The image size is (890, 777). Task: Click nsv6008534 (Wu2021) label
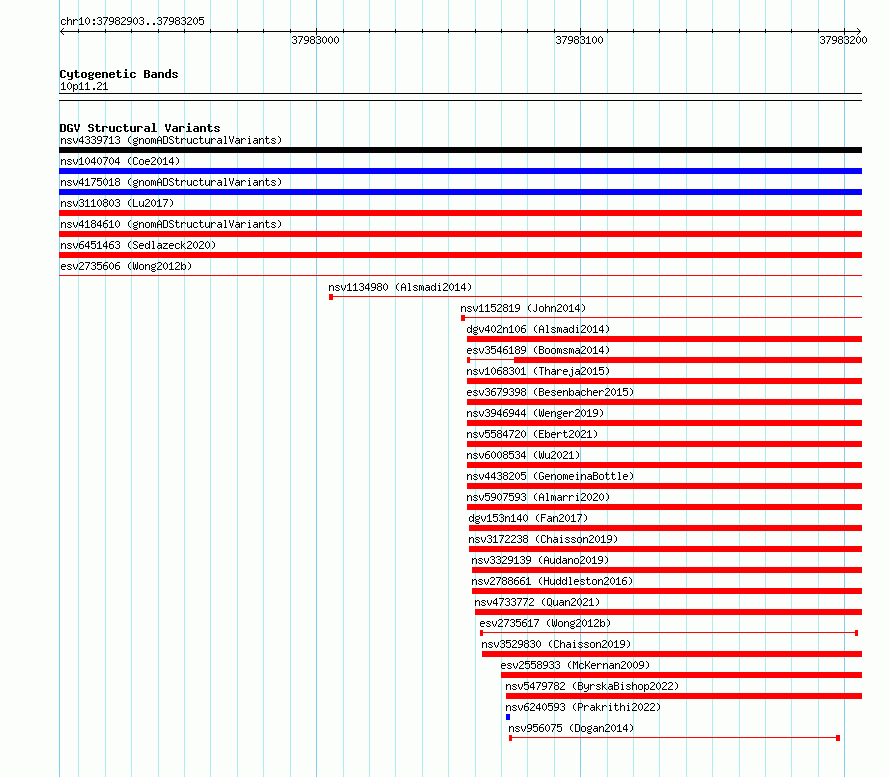click(x=523, y=455)
